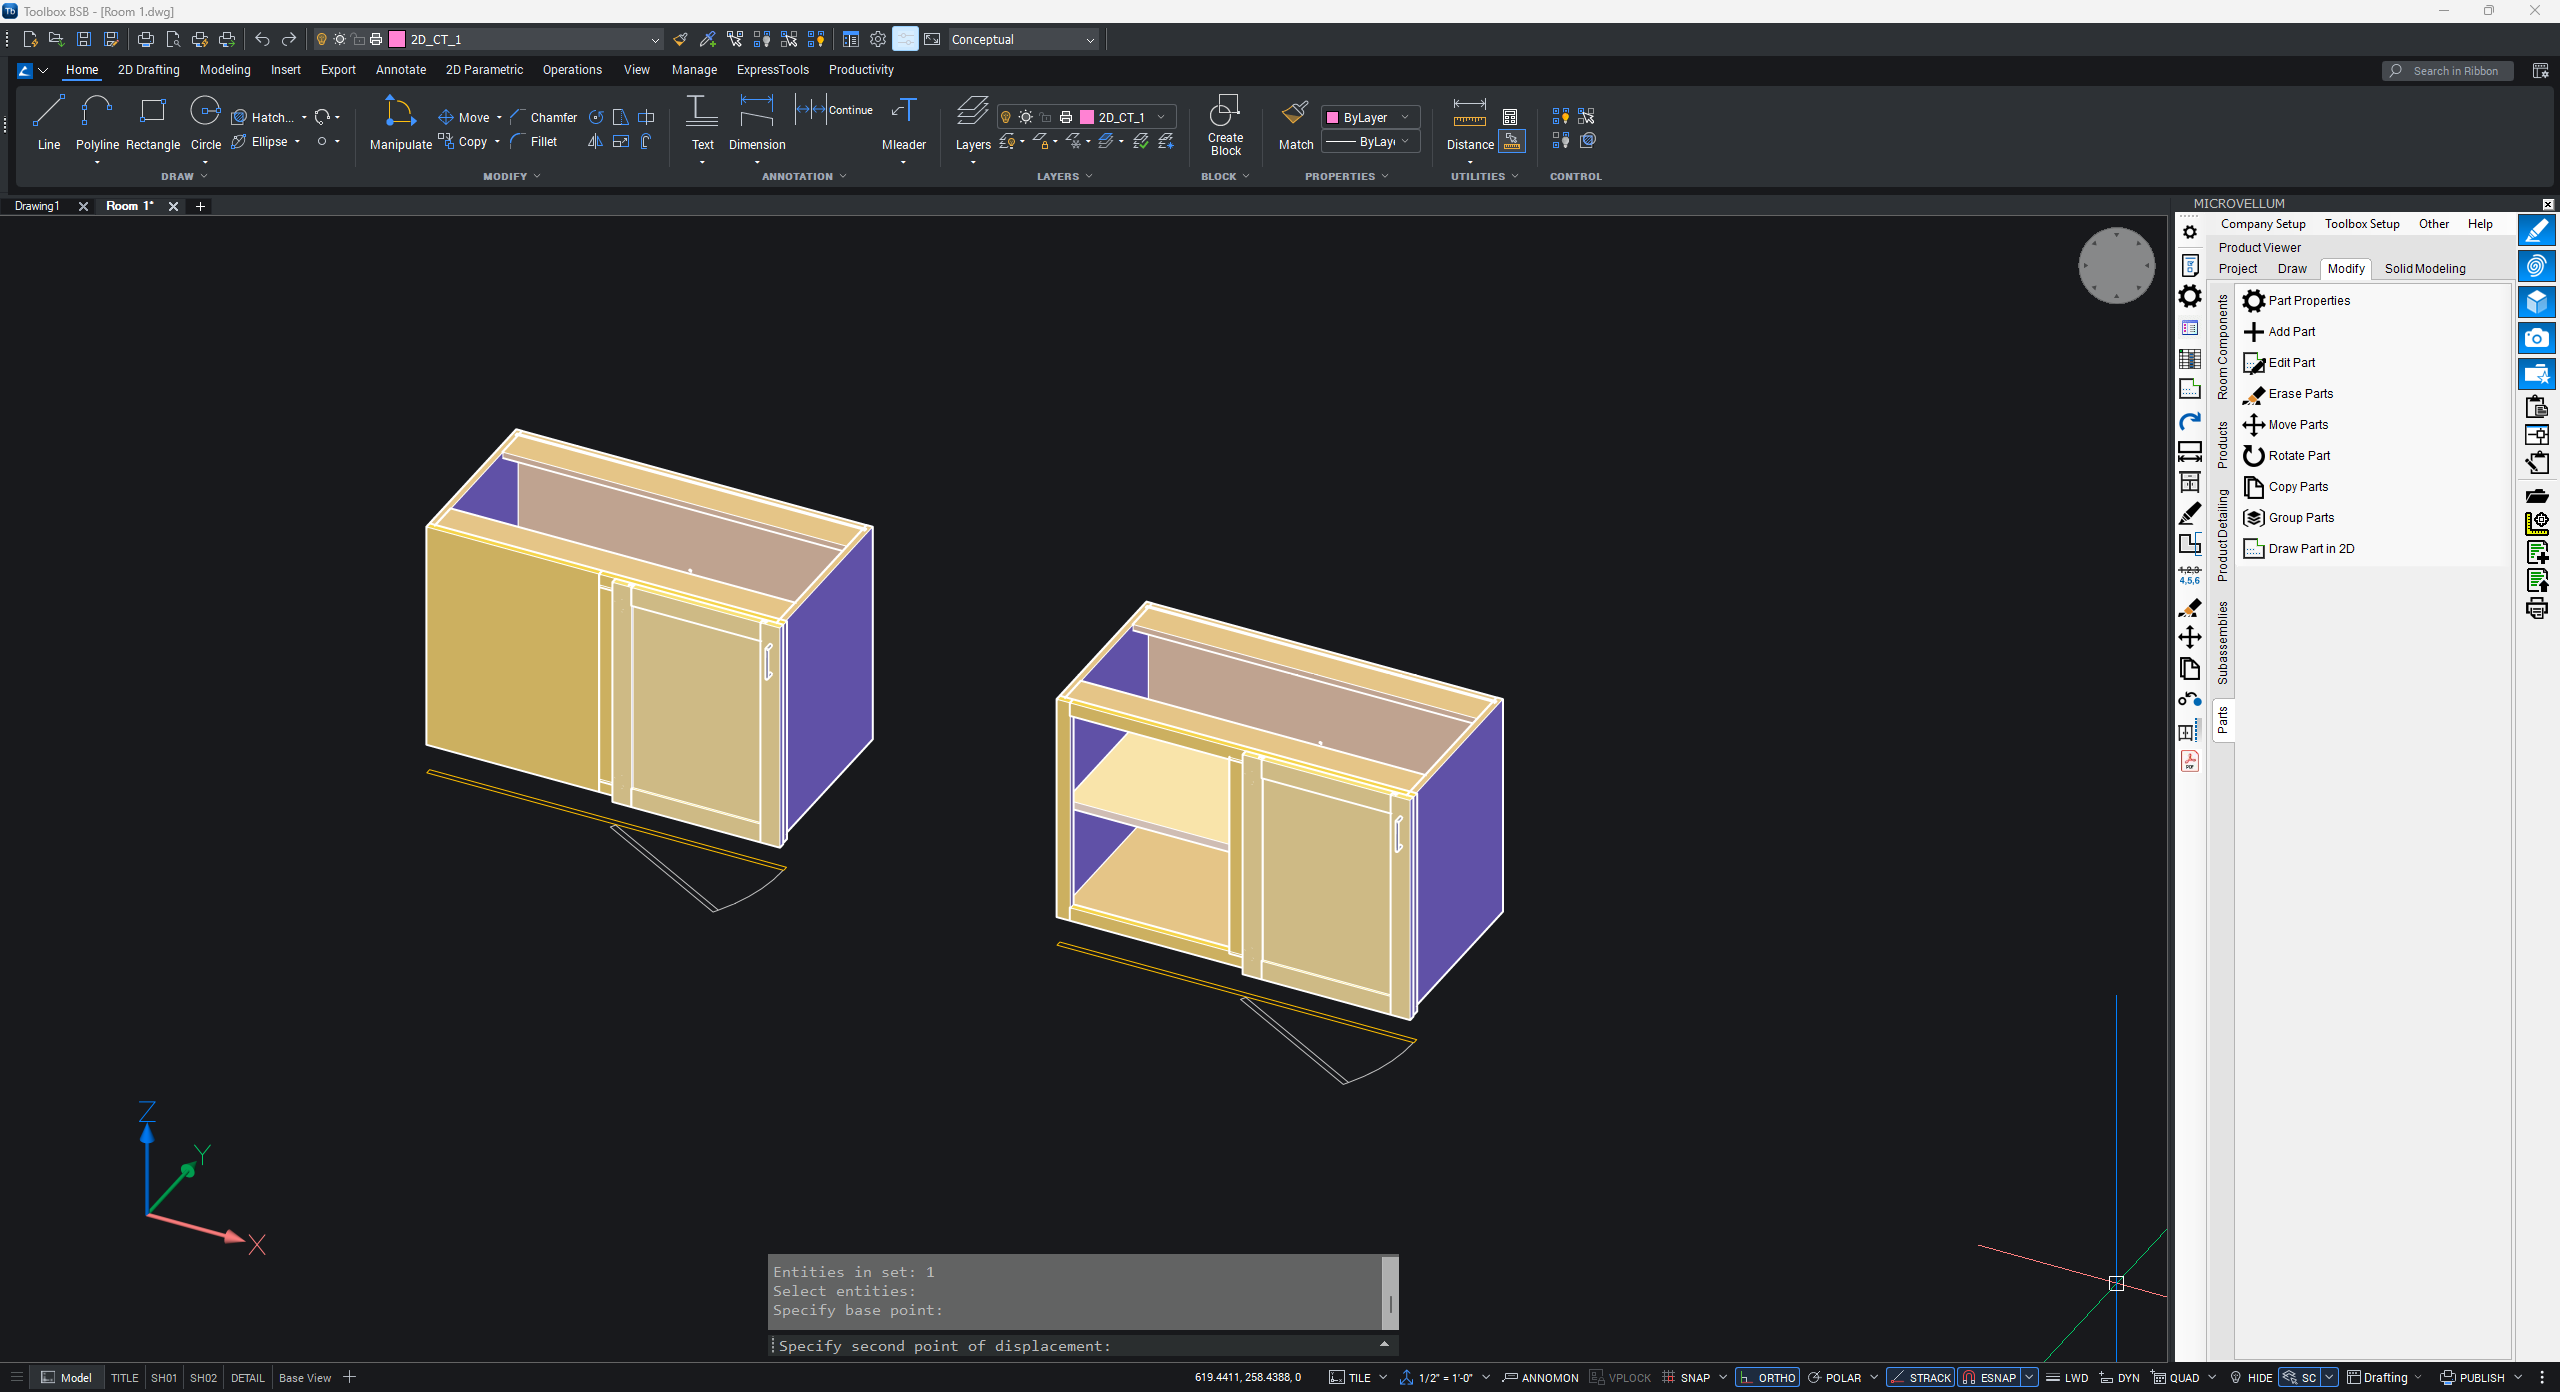
Task: Click the Match properties brush icon
Action: click(1295, 113)
